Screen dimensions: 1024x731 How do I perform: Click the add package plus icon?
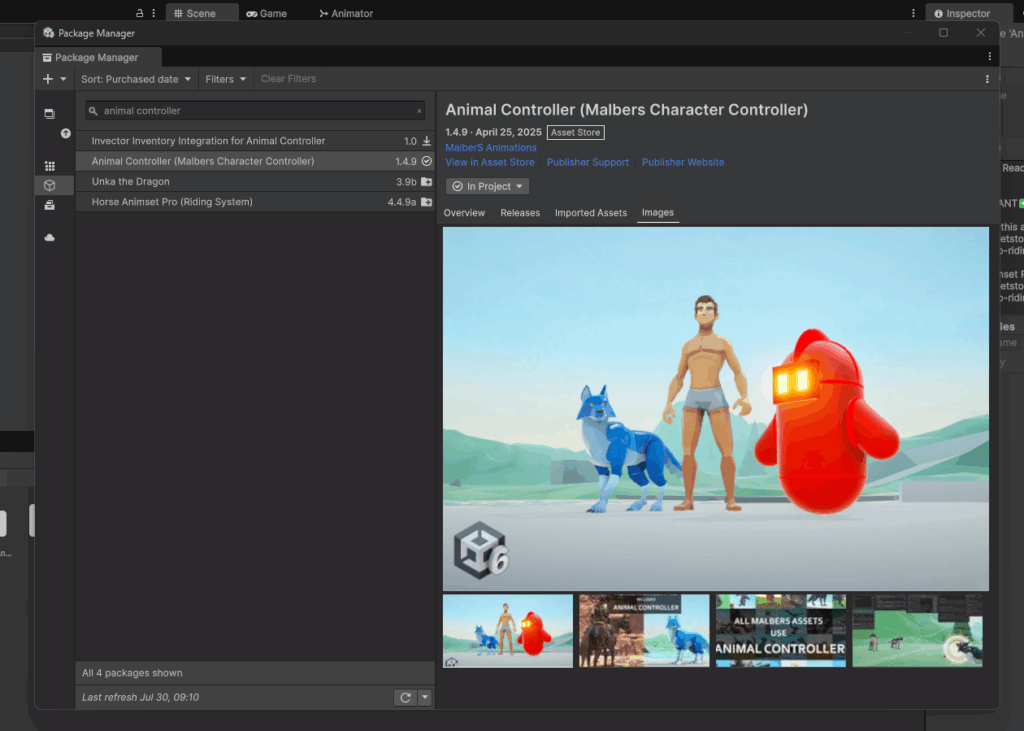[48, 79]
